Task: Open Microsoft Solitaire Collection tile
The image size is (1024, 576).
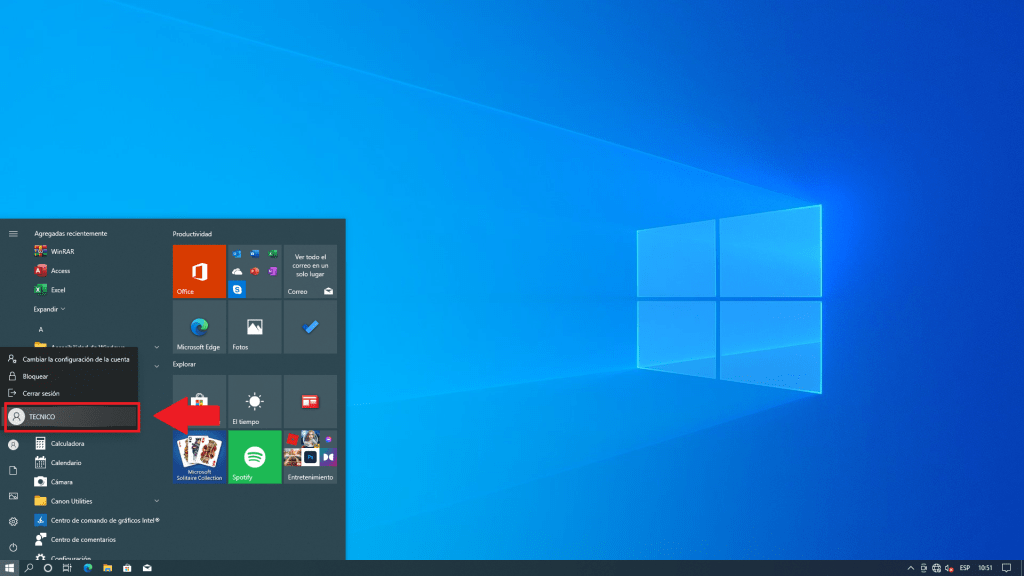Action: [199, 457]
